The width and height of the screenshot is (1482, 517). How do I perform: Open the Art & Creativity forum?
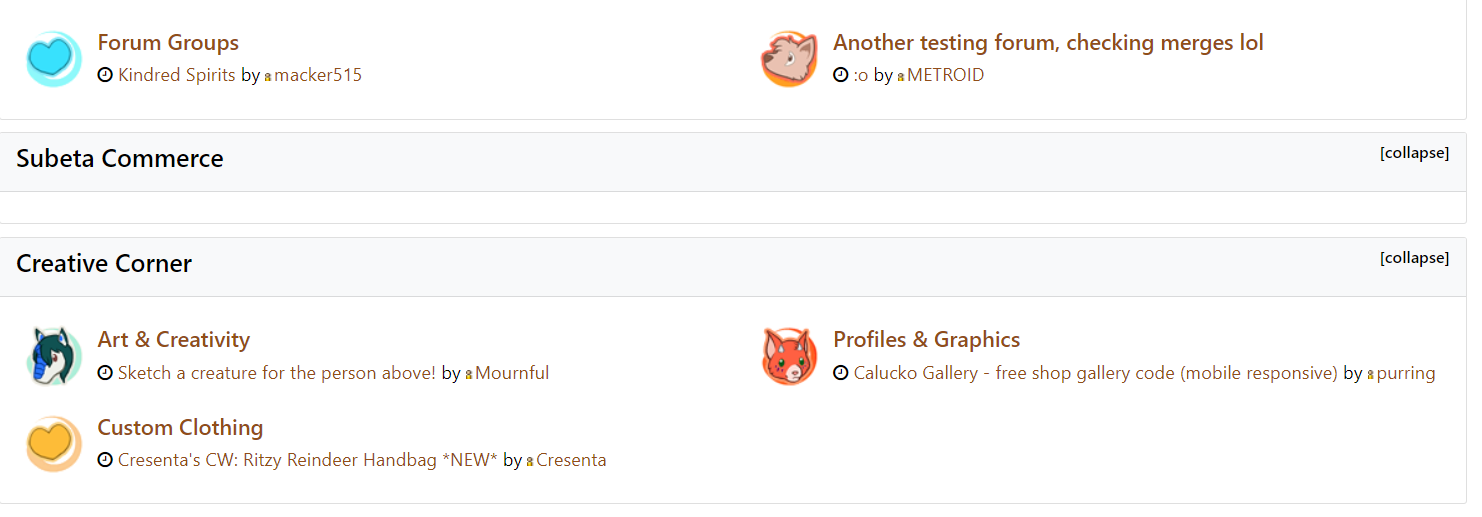[x=173, y=340]
